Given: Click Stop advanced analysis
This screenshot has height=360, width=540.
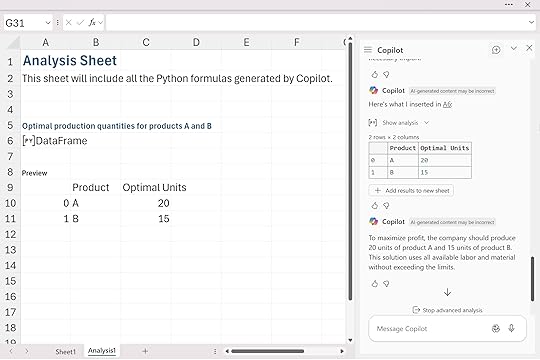Looking at the screenshot, I should pyautogui.click(x=447, y=310).
